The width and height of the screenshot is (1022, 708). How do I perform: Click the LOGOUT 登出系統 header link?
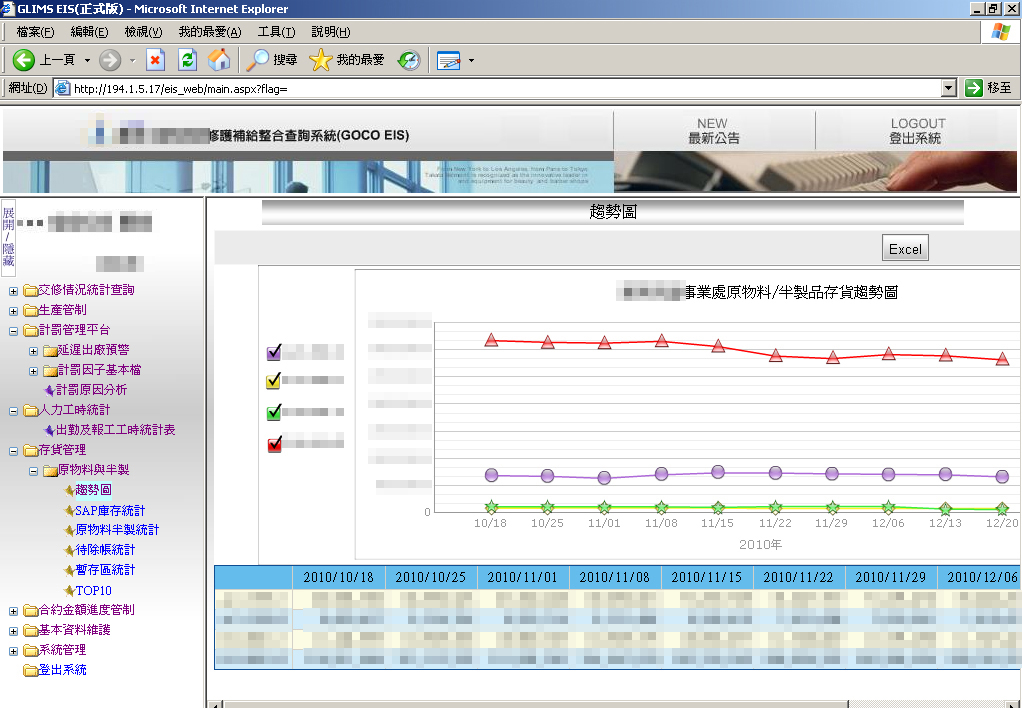(x=917, y=131)
